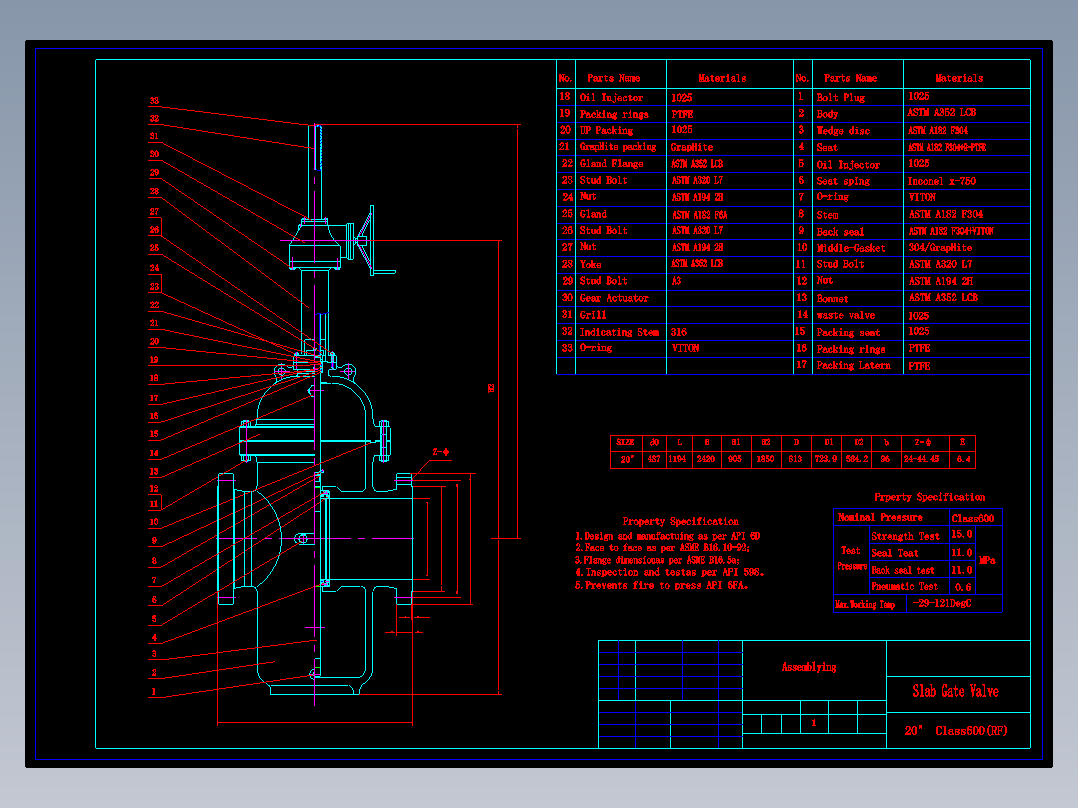Select the handwheel of the gear actuator
This screenshot has width=1078, height=808.
point(372,240)
